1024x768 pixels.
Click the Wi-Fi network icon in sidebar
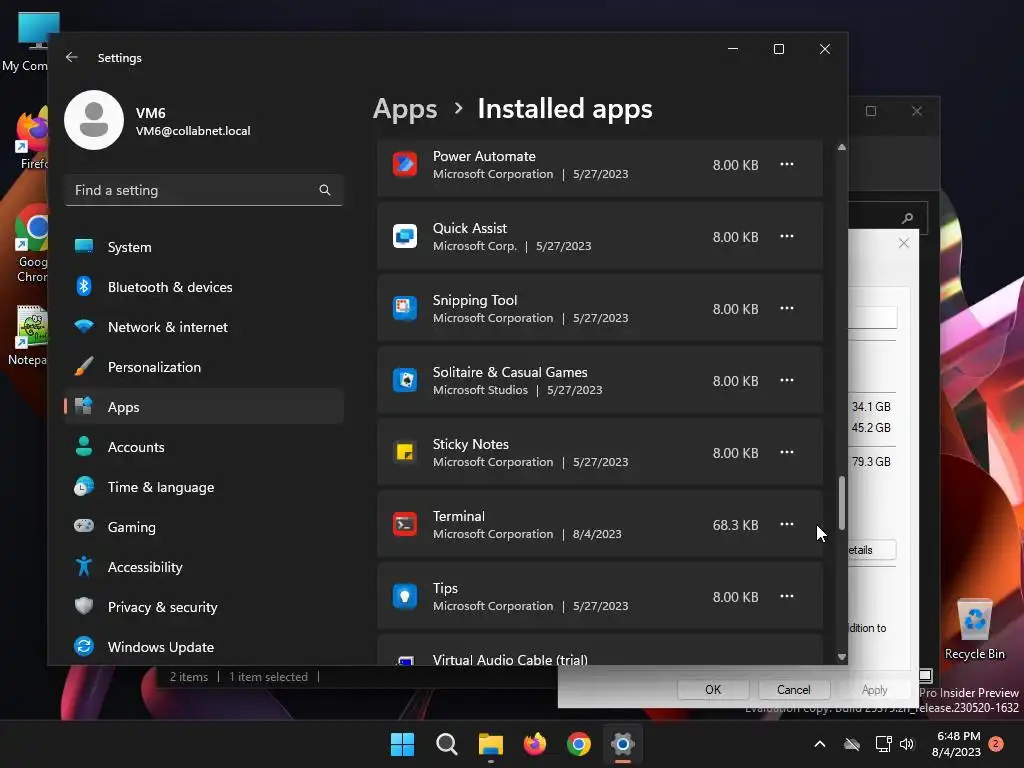[84, 326]
